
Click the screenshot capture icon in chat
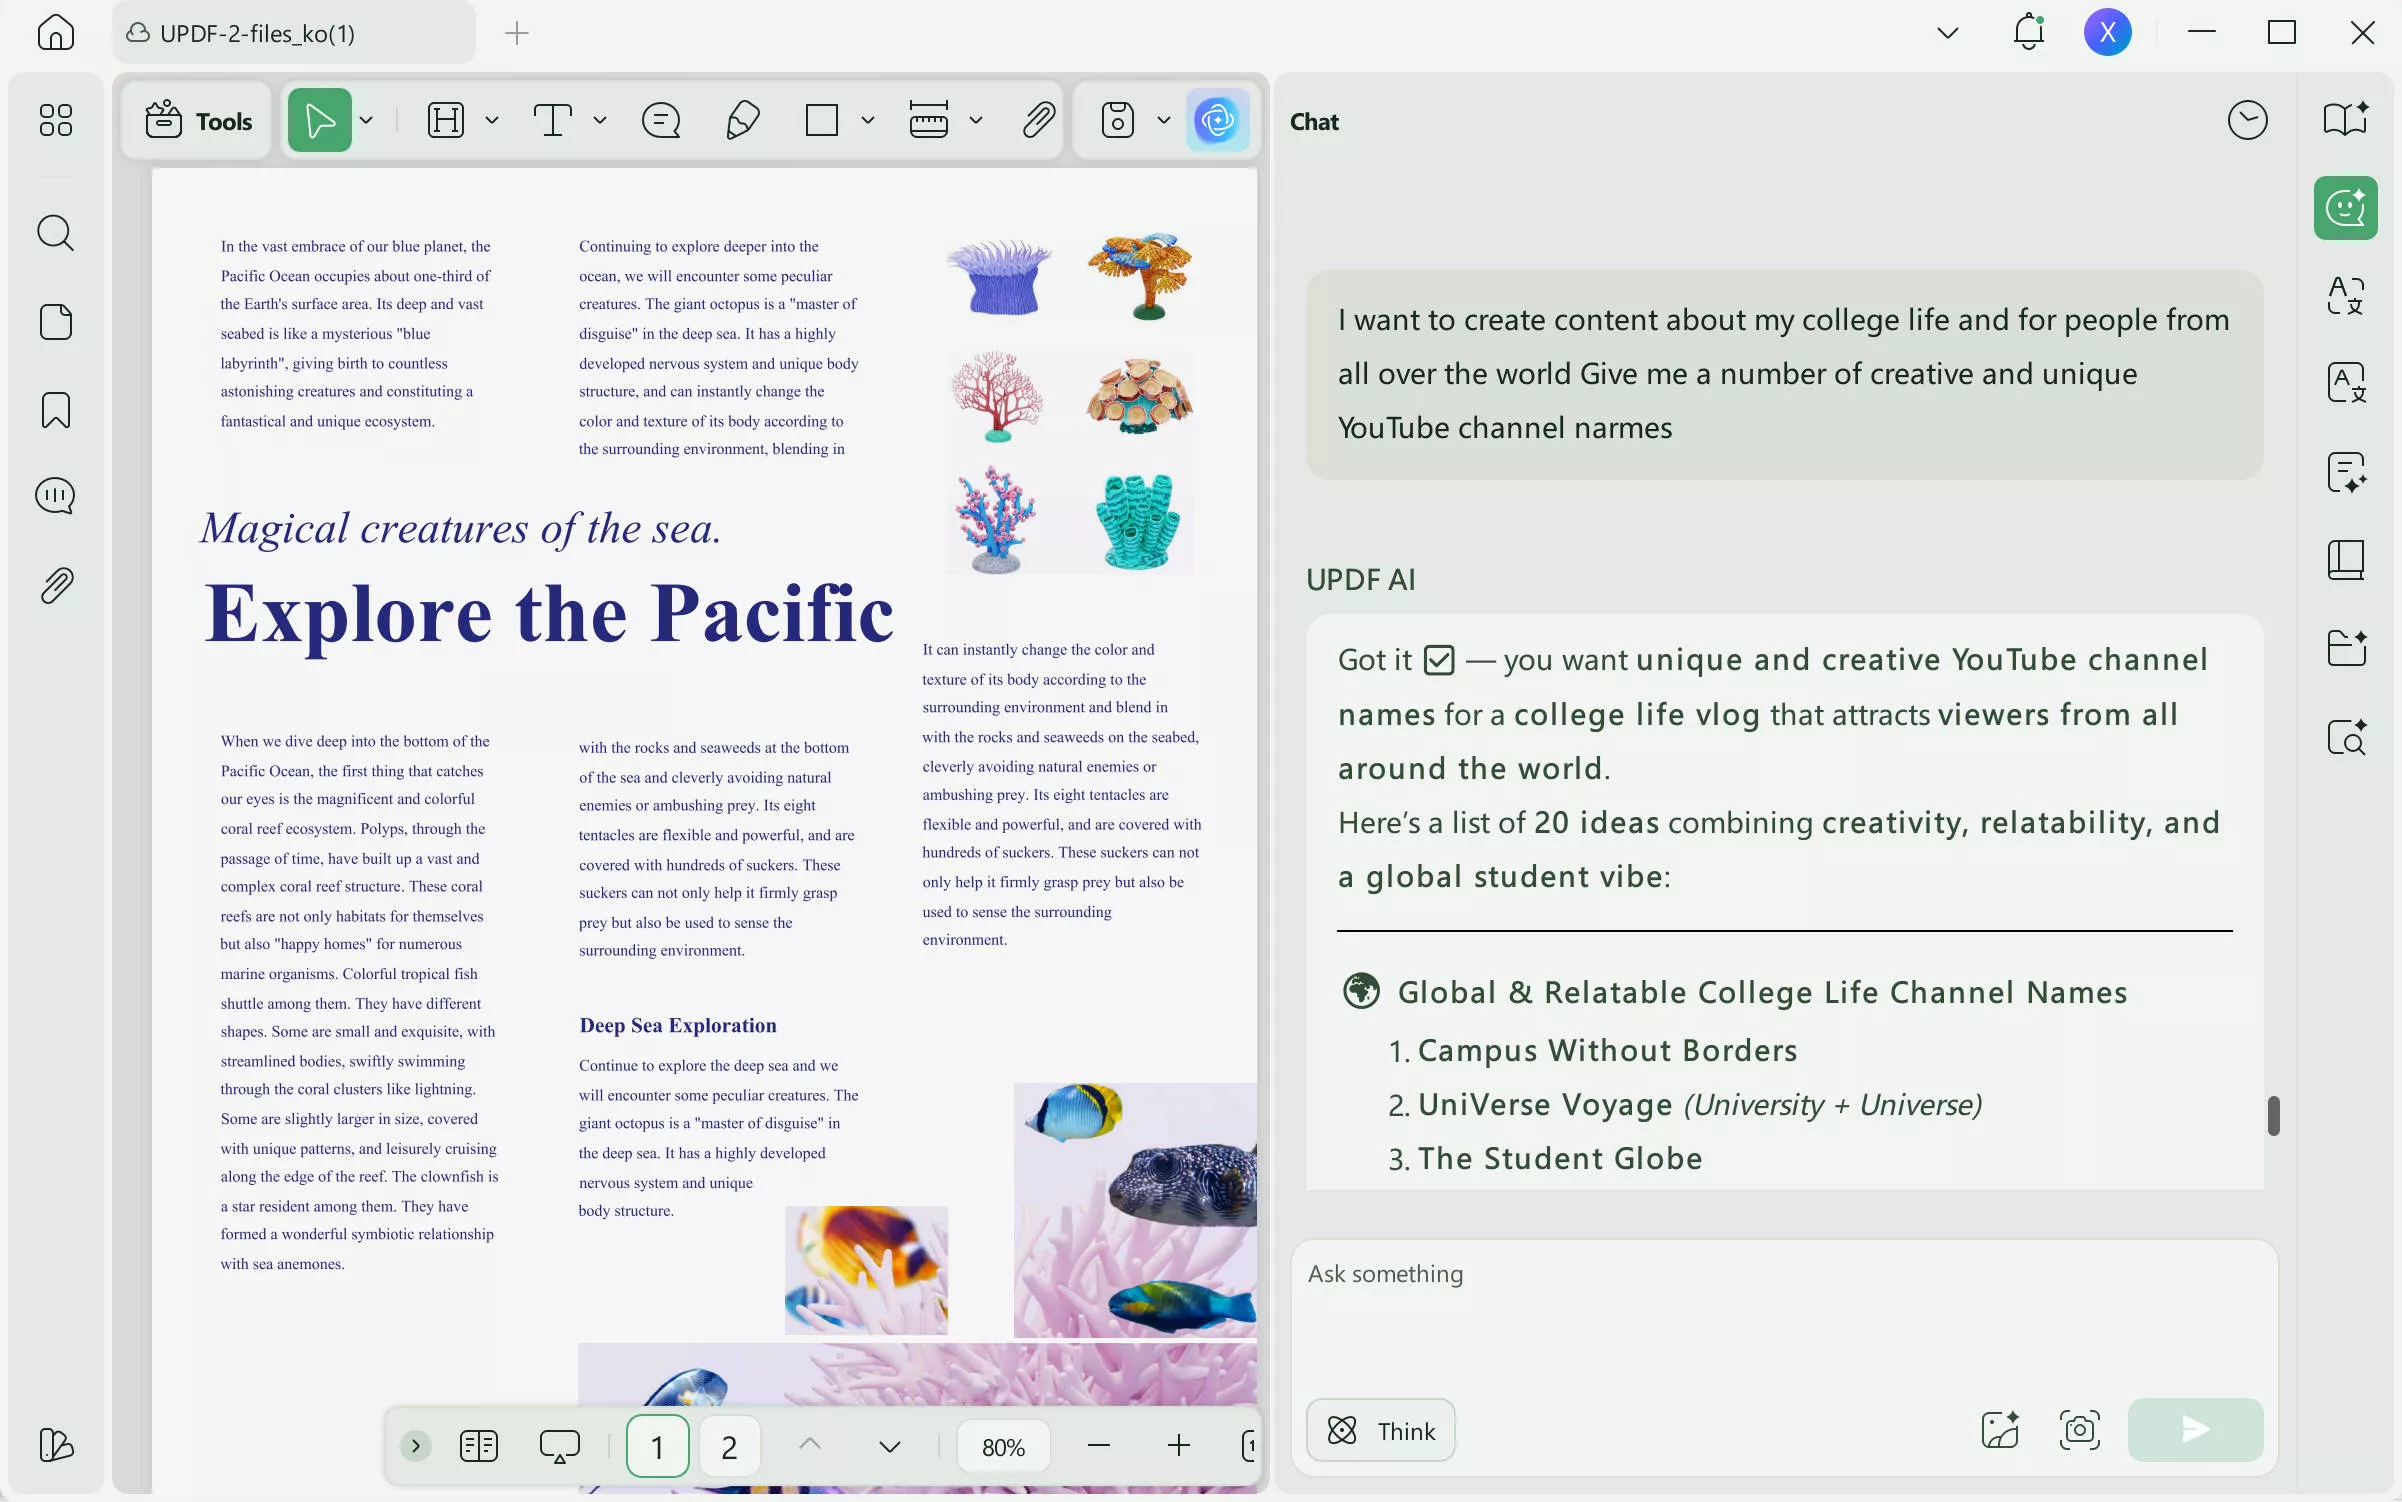click(x=2079, y=1430)
